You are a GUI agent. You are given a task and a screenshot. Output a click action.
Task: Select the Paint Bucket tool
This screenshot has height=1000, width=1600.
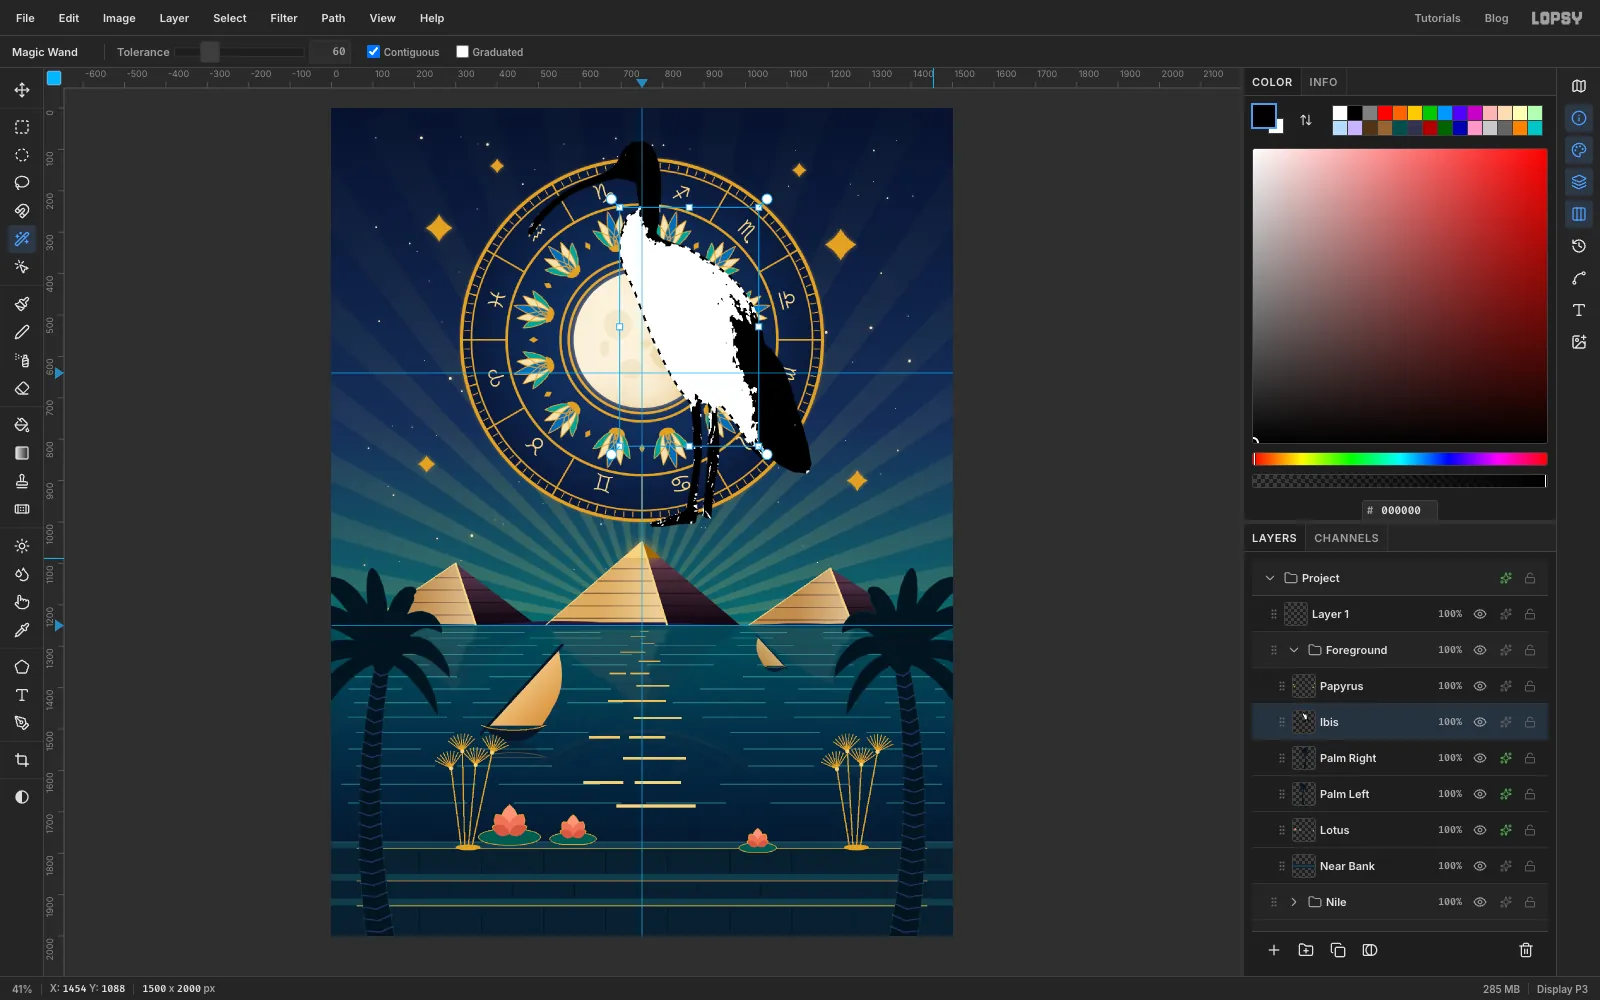click(22, 425)
